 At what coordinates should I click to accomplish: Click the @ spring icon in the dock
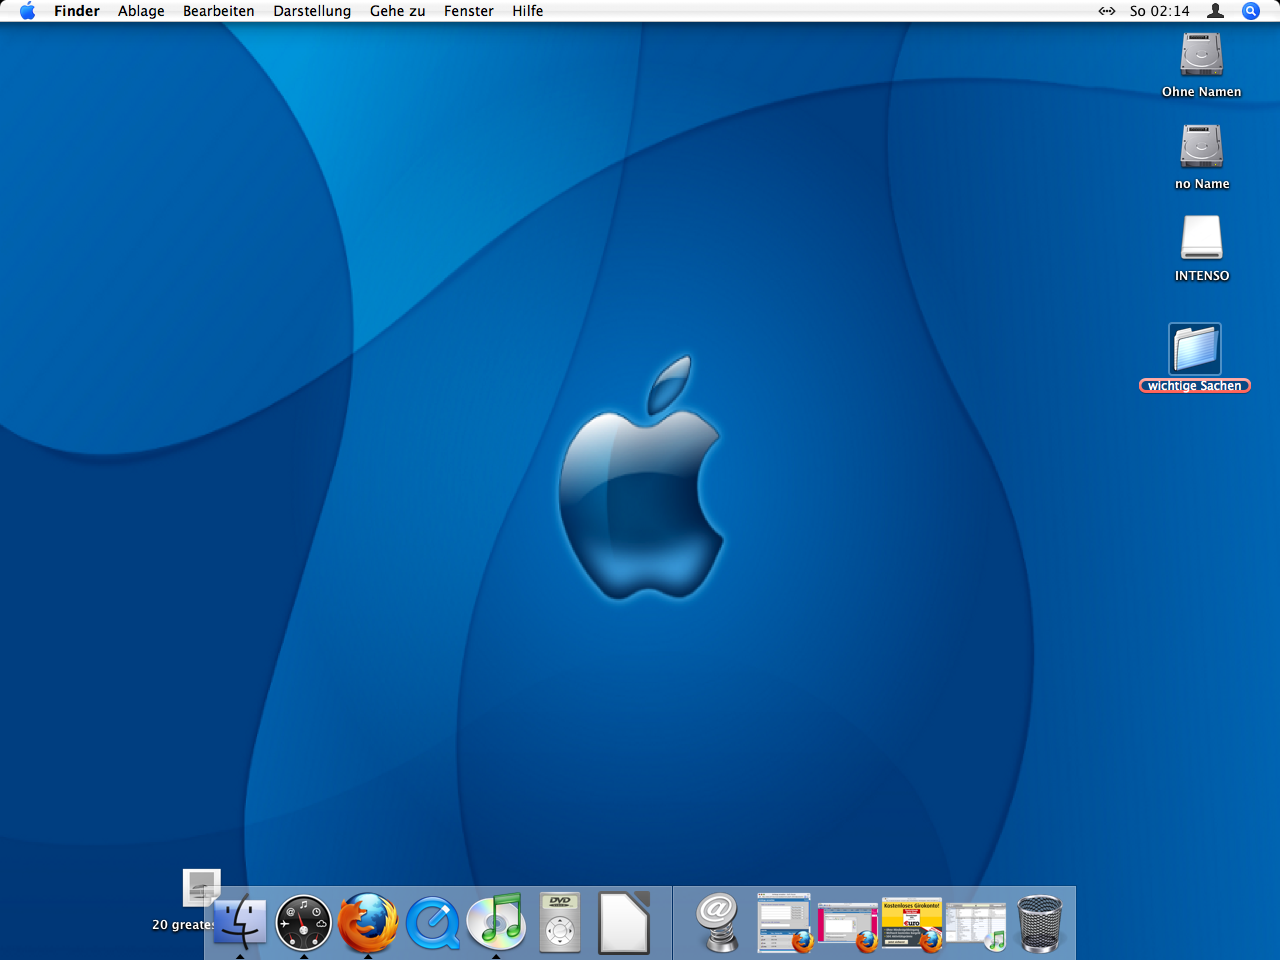(718, 922)
